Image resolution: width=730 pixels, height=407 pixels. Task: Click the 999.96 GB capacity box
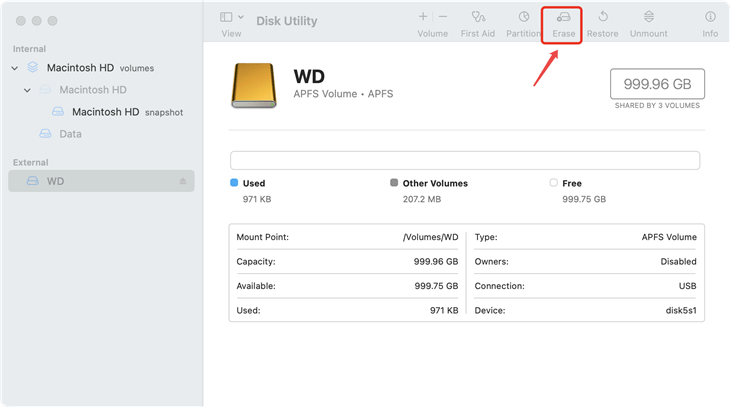[x=657, y=83]
